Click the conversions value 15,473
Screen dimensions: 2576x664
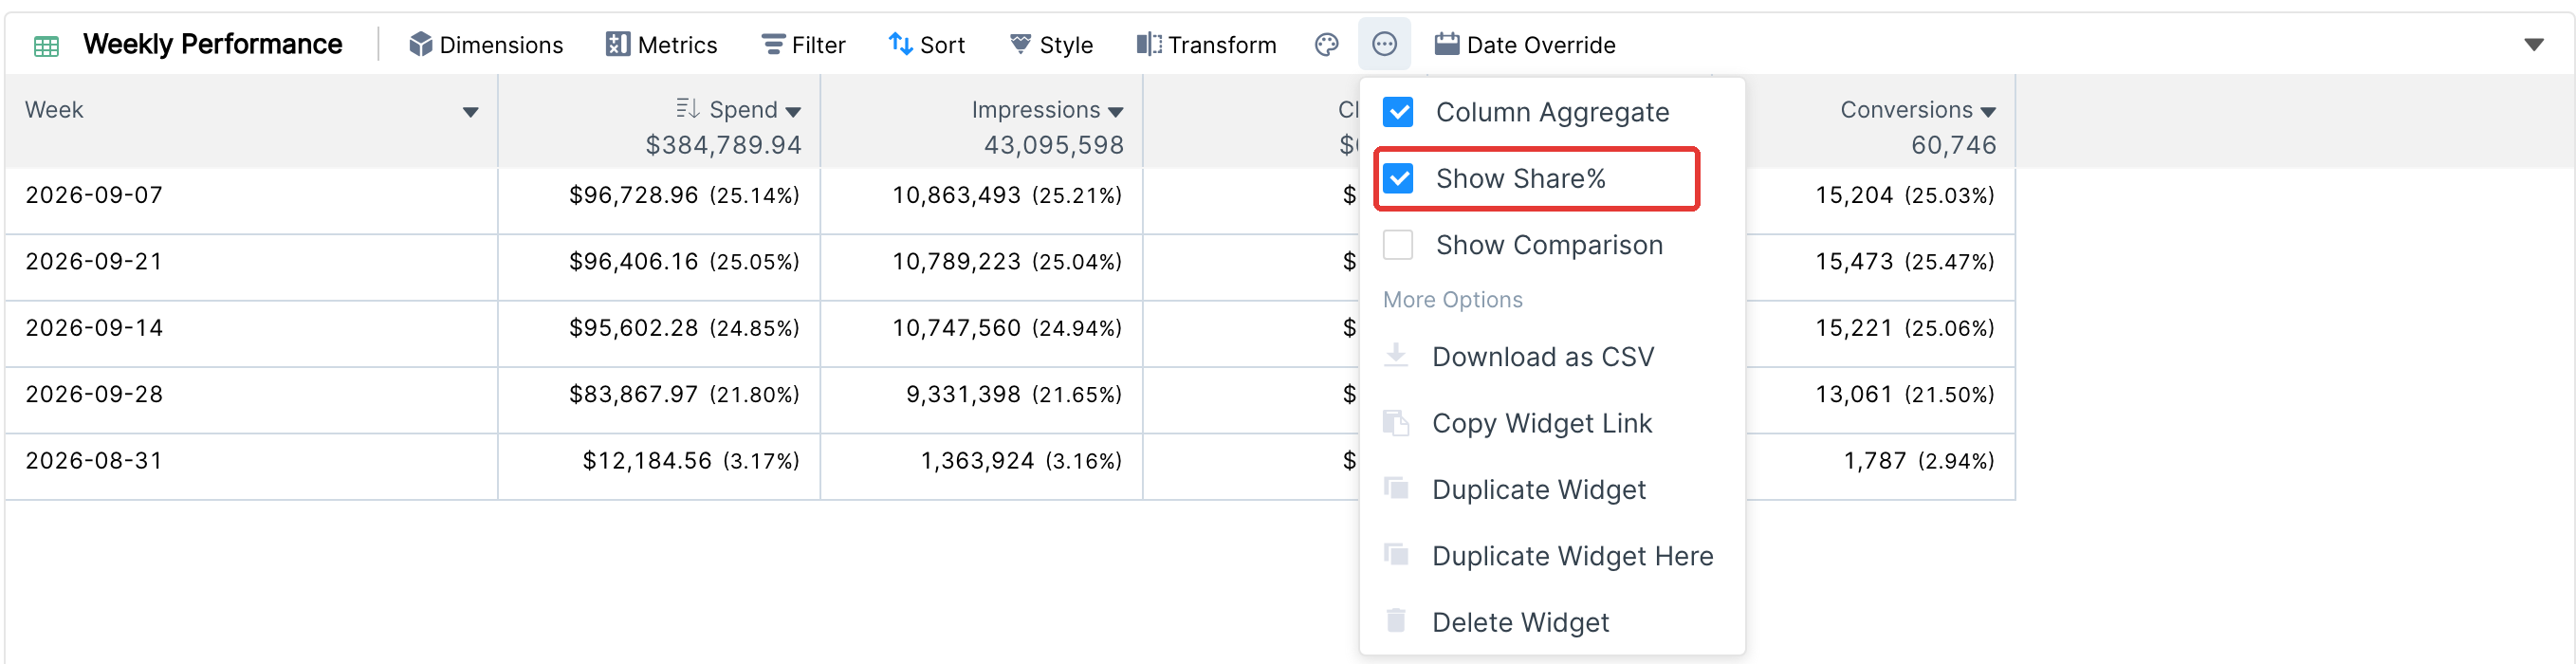[x=1854, y=261]
